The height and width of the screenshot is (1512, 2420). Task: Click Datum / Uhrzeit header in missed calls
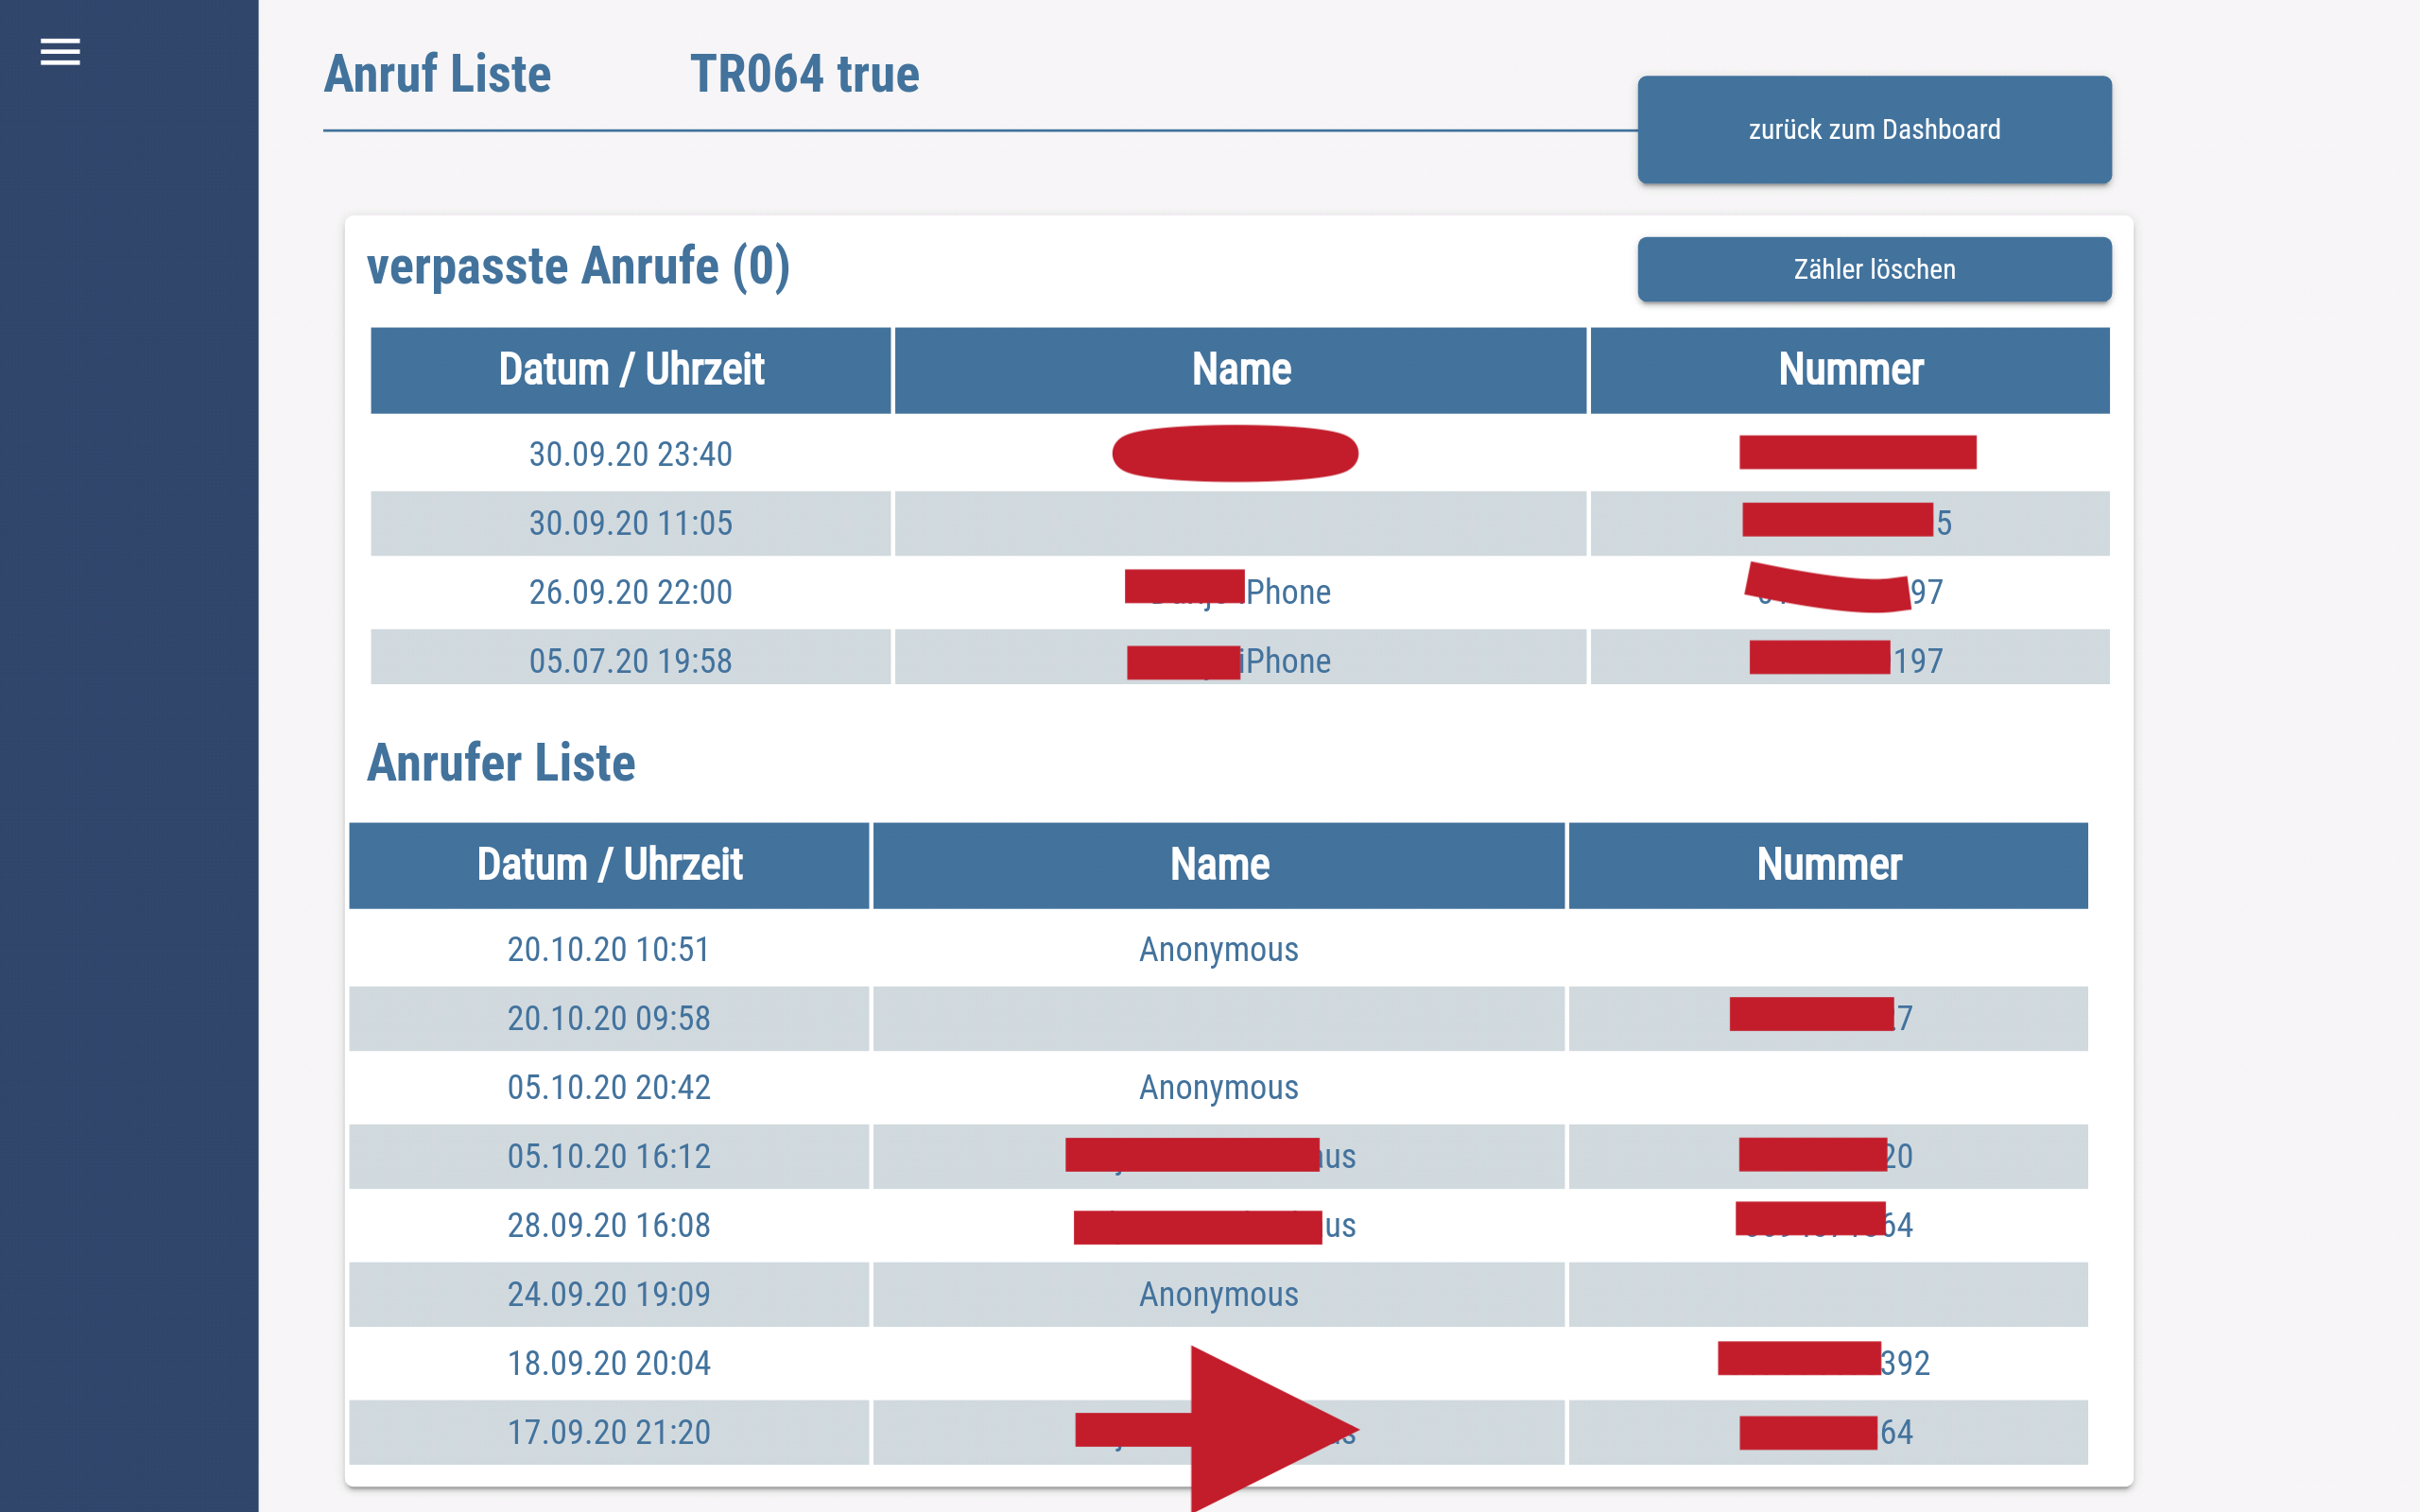[x=630, y=370]
